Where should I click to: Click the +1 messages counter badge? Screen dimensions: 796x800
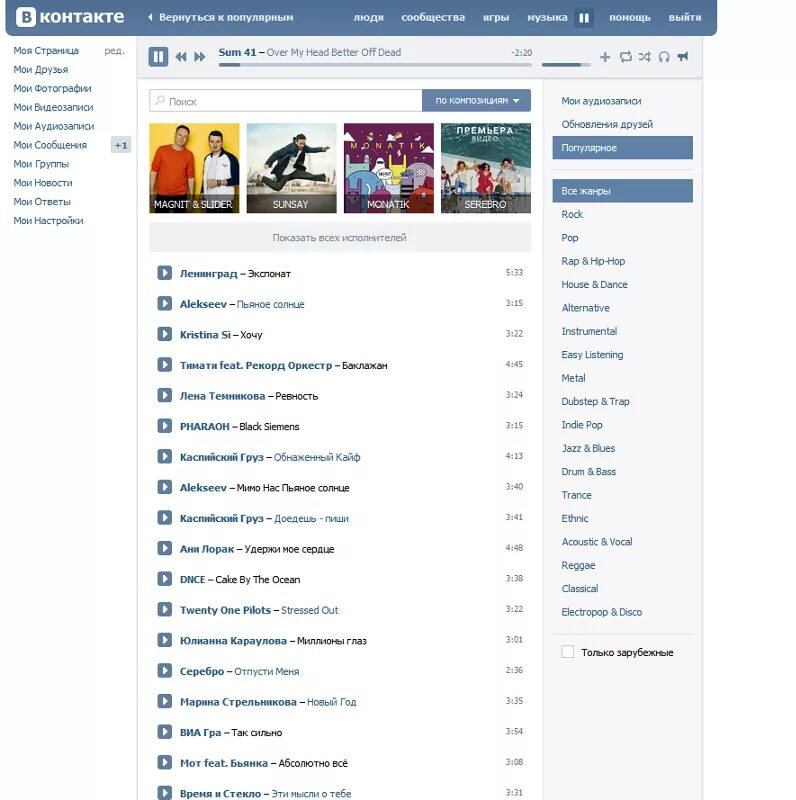pos(121,145)
